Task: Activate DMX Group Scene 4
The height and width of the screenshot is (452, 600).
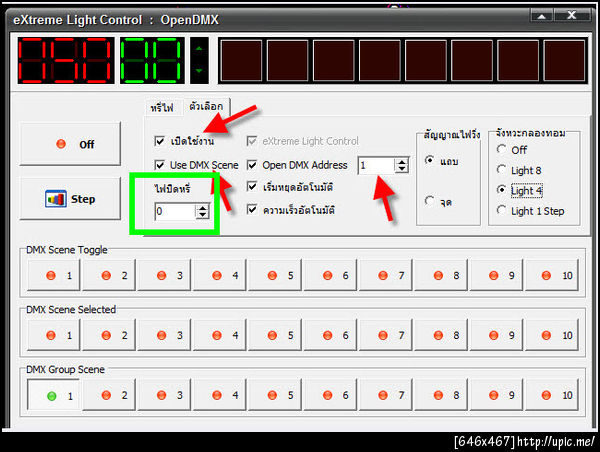Action: [x=220, y=395]
